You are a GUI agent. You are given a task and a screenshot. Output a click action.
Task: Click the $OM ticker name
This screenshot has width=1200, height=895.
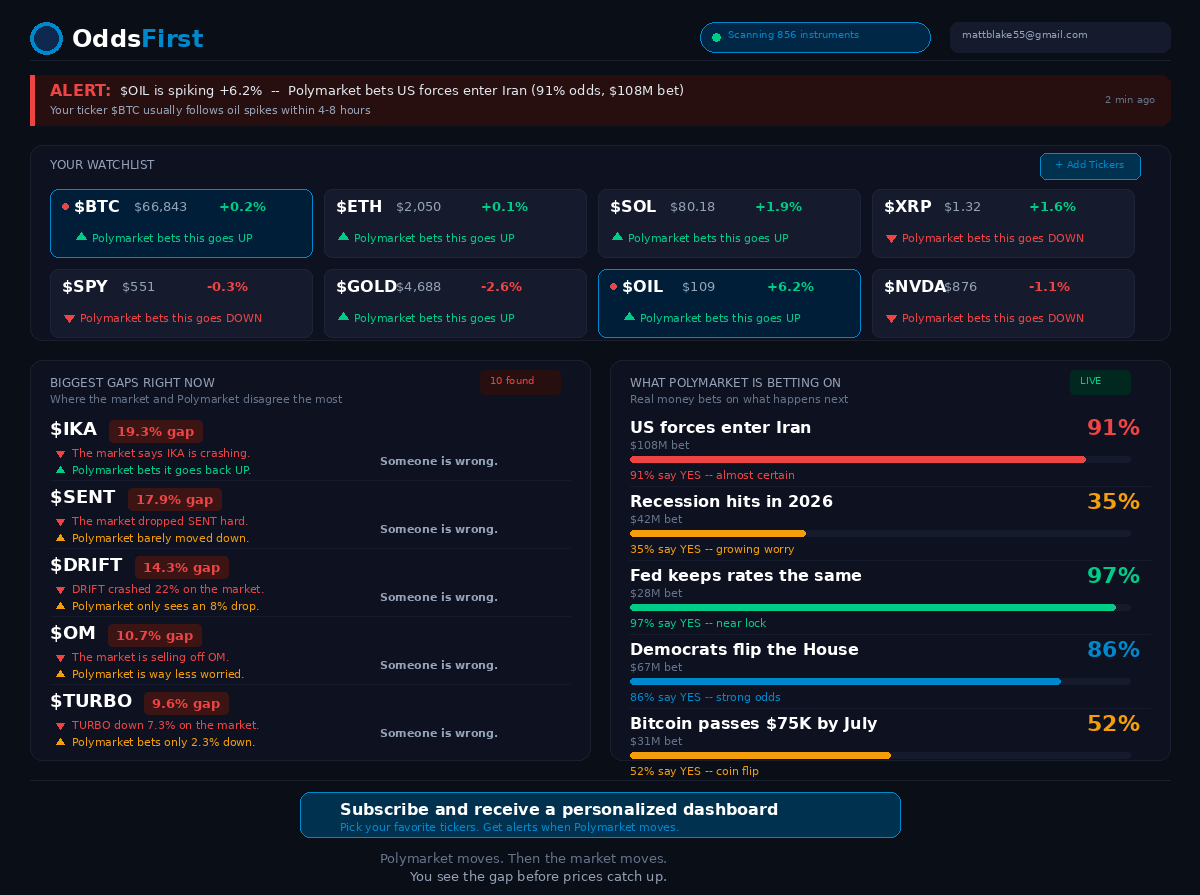coord(73,634)
